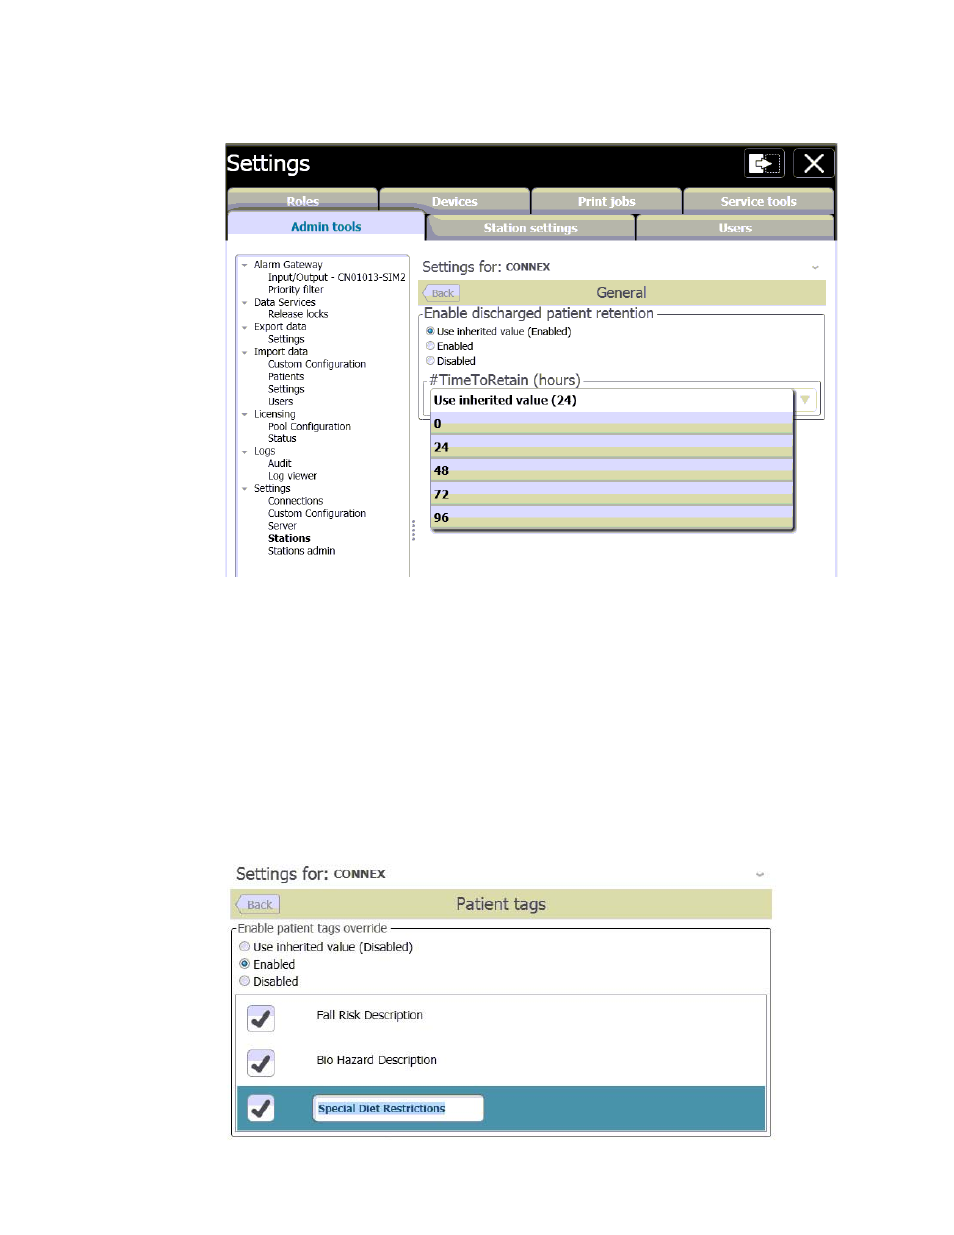Choose 24 hours in the TimeToRetain list

click(611, 447)
